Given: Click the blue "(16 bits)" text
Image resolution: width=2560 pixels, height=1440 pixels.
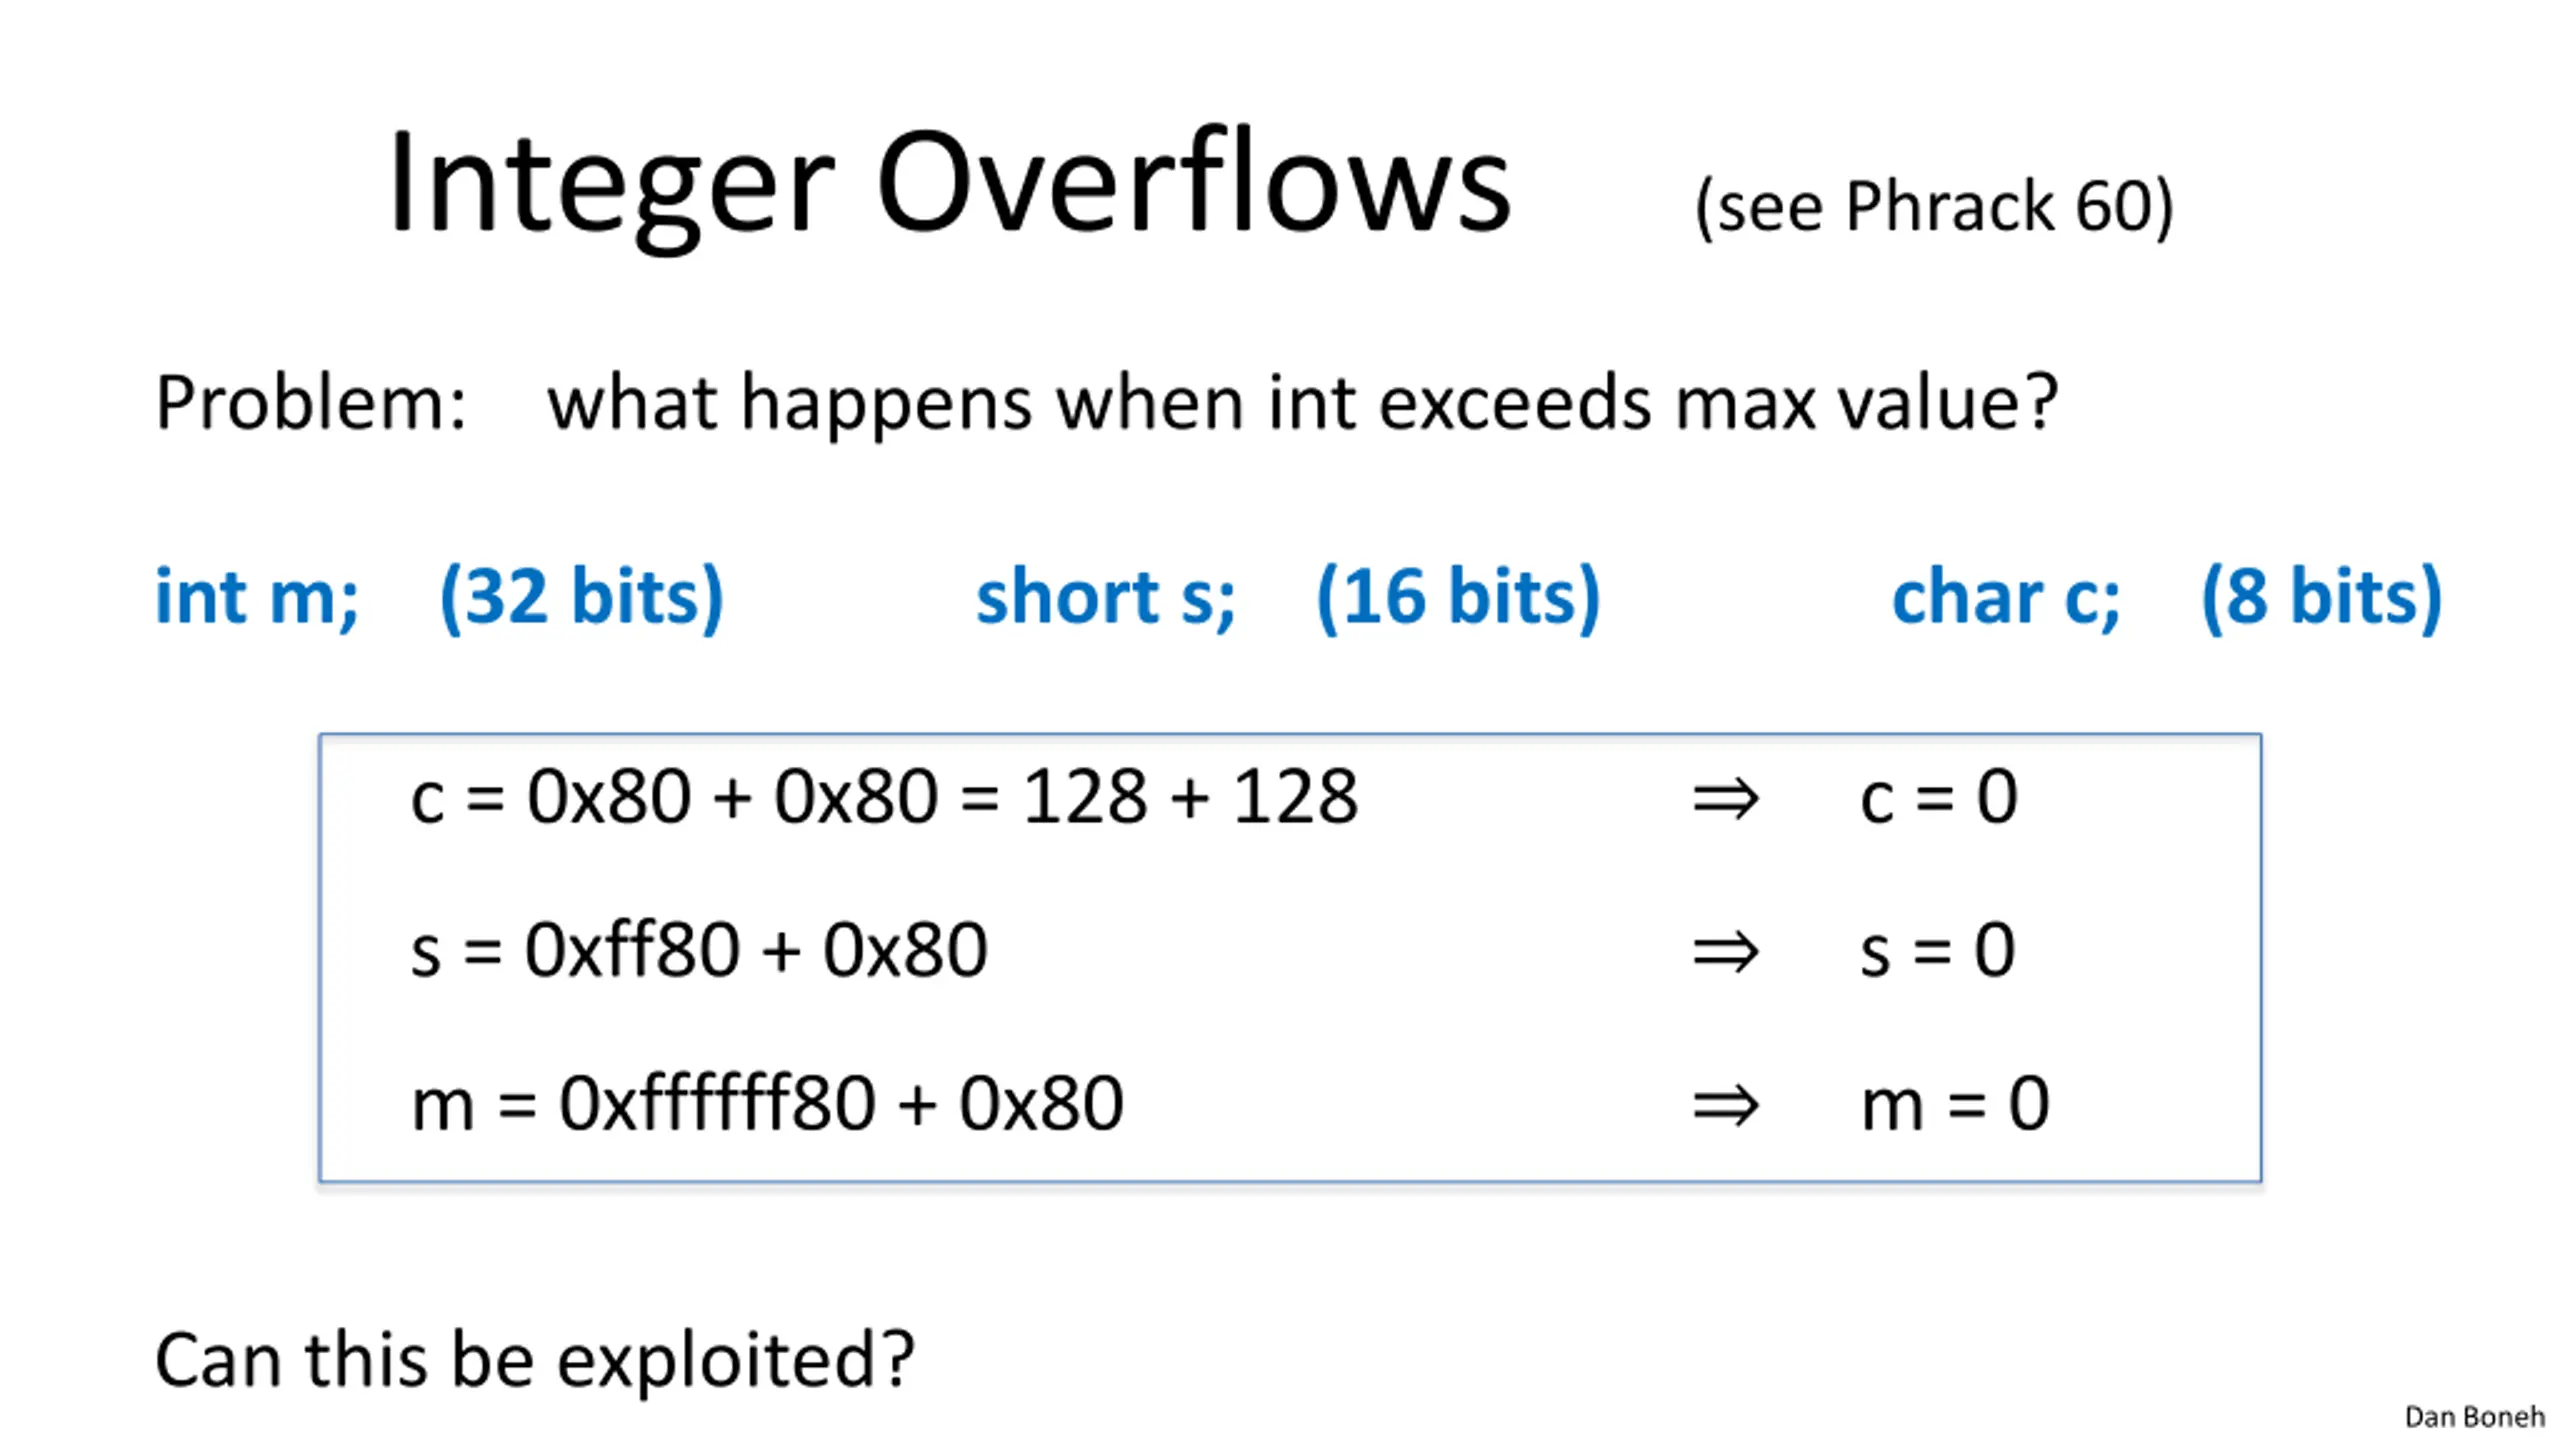Looking at the screenshot, I should point(1458,597).
